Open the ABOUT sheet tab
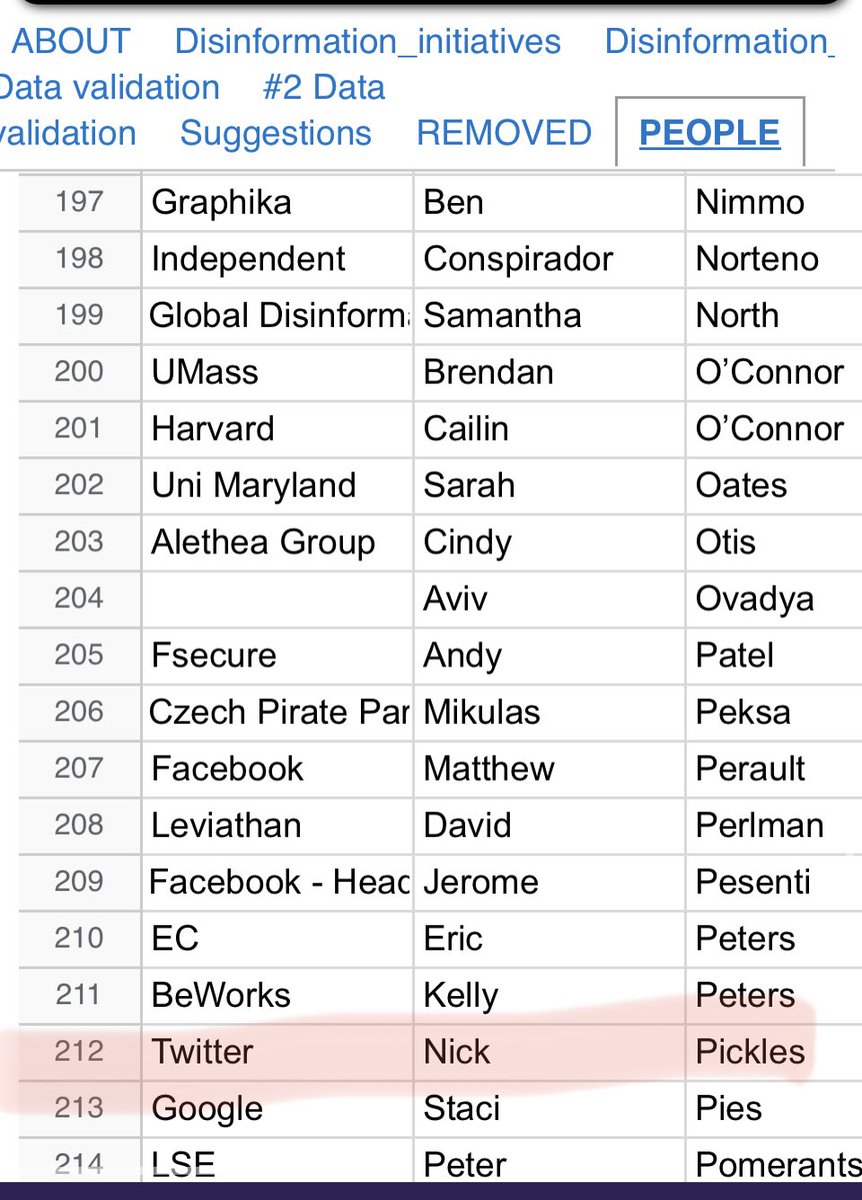Image resolution: width=862 pixels, height=1200 pixels. tap(71, 41)
